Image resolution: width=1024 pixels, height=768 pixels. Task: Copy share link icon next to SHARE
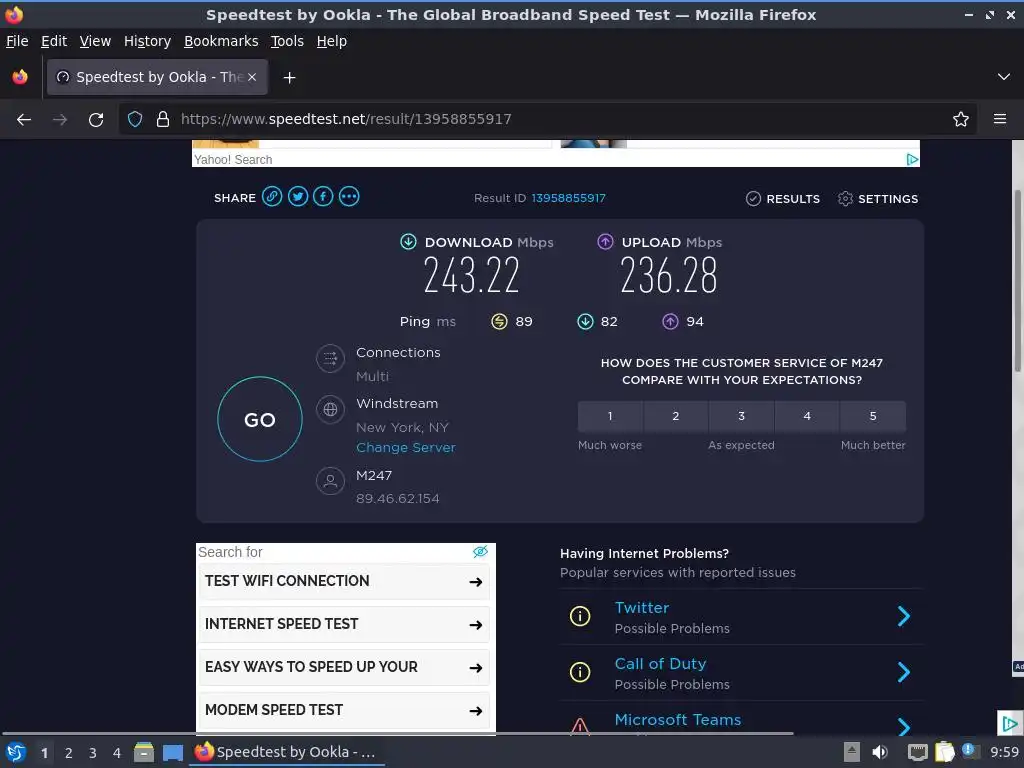coord(272,197)
